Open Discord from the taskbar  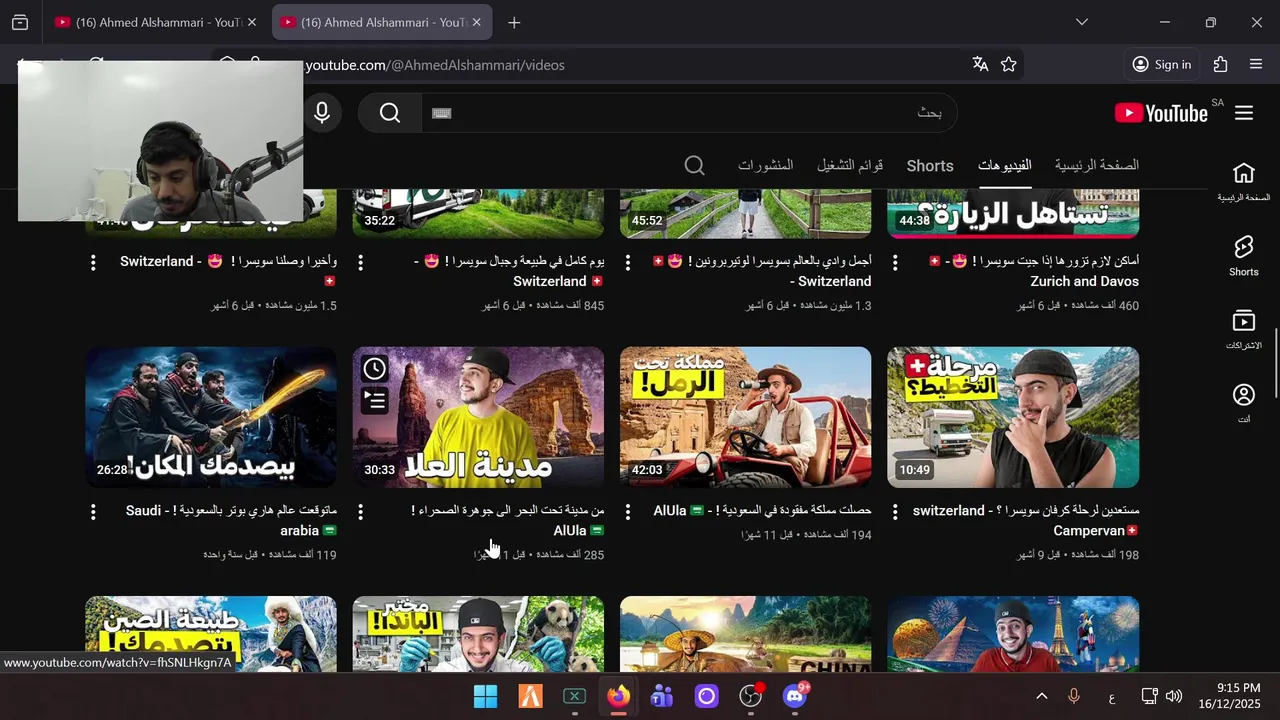[795, 696]
